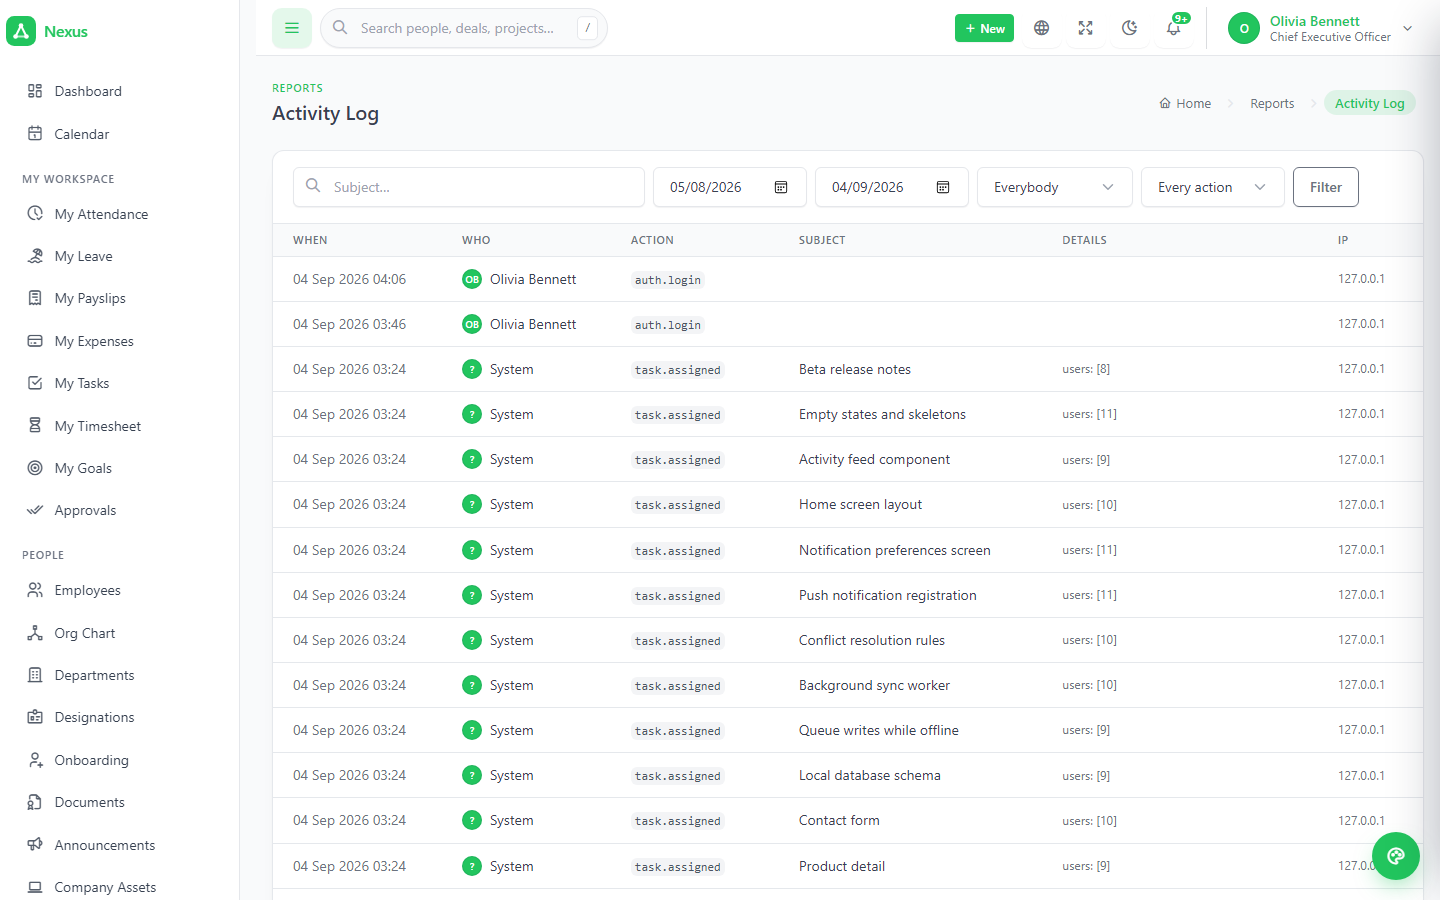Focus the Subject search field
The width and height of the screenshot is (1440, 900).
(x=469, y=187)
